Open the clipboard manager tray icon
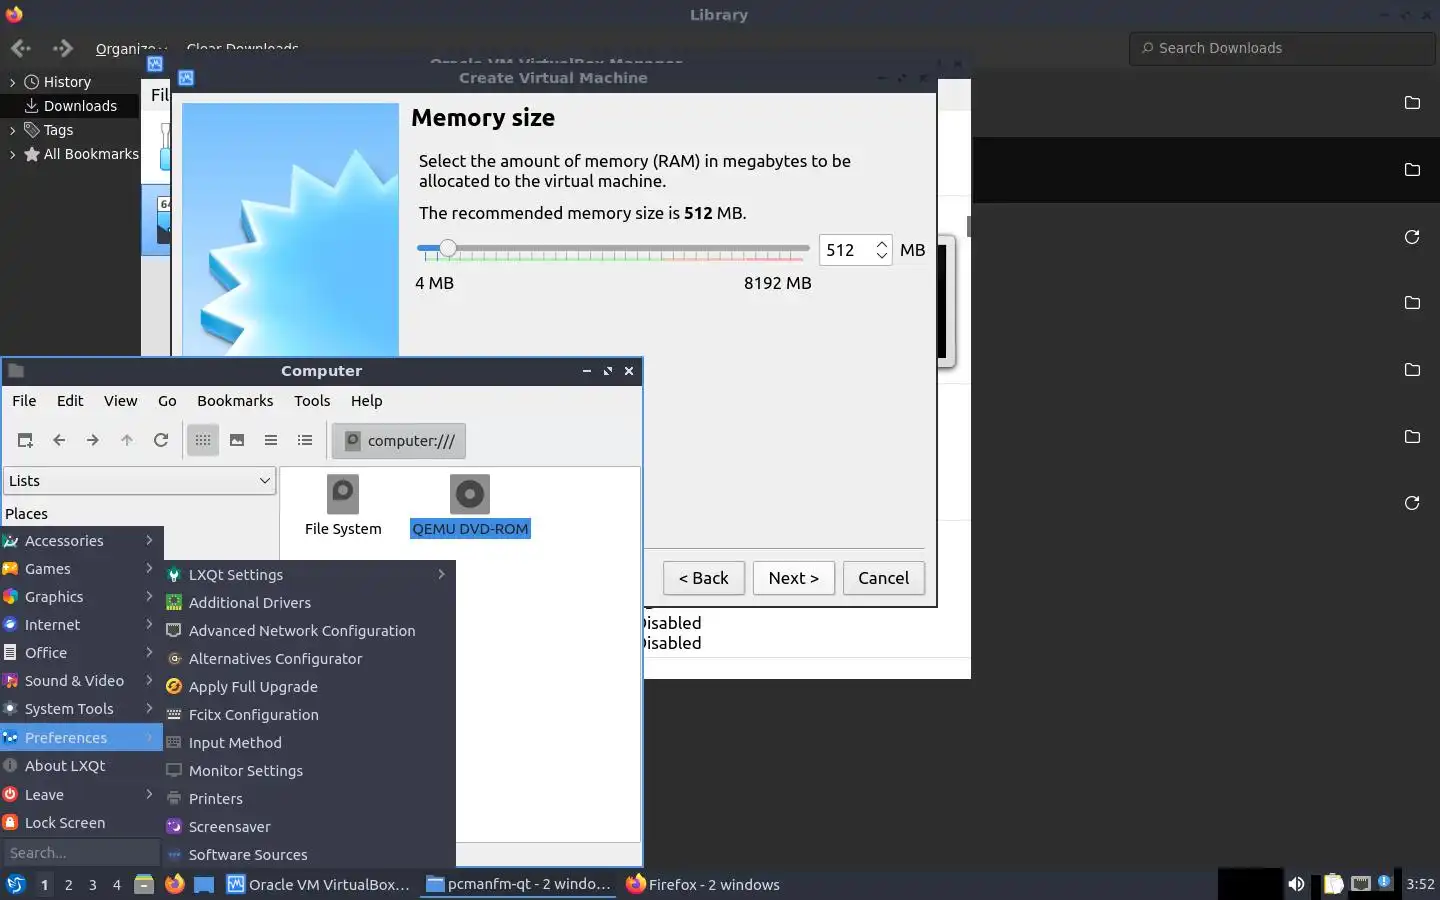This screenshot has height=900, width=1440. (x=1333, y=884)
